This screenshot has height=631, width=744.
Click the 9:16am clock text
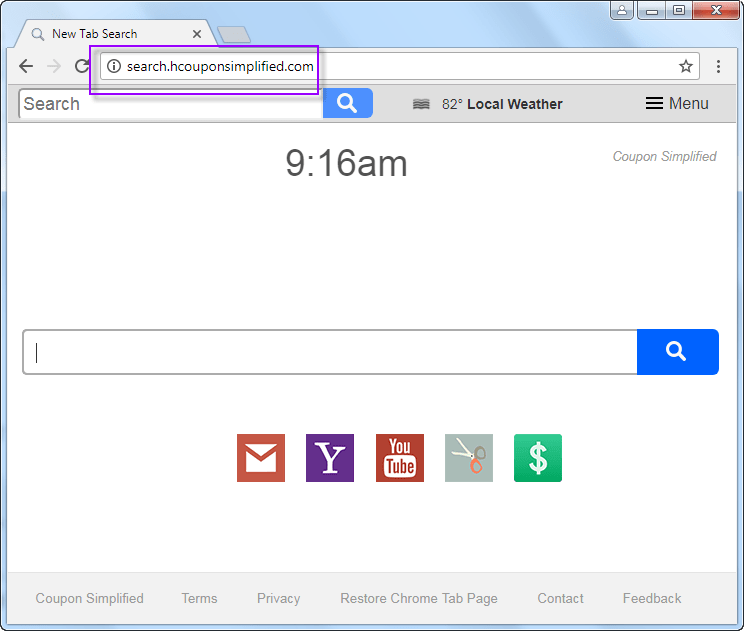346,163
